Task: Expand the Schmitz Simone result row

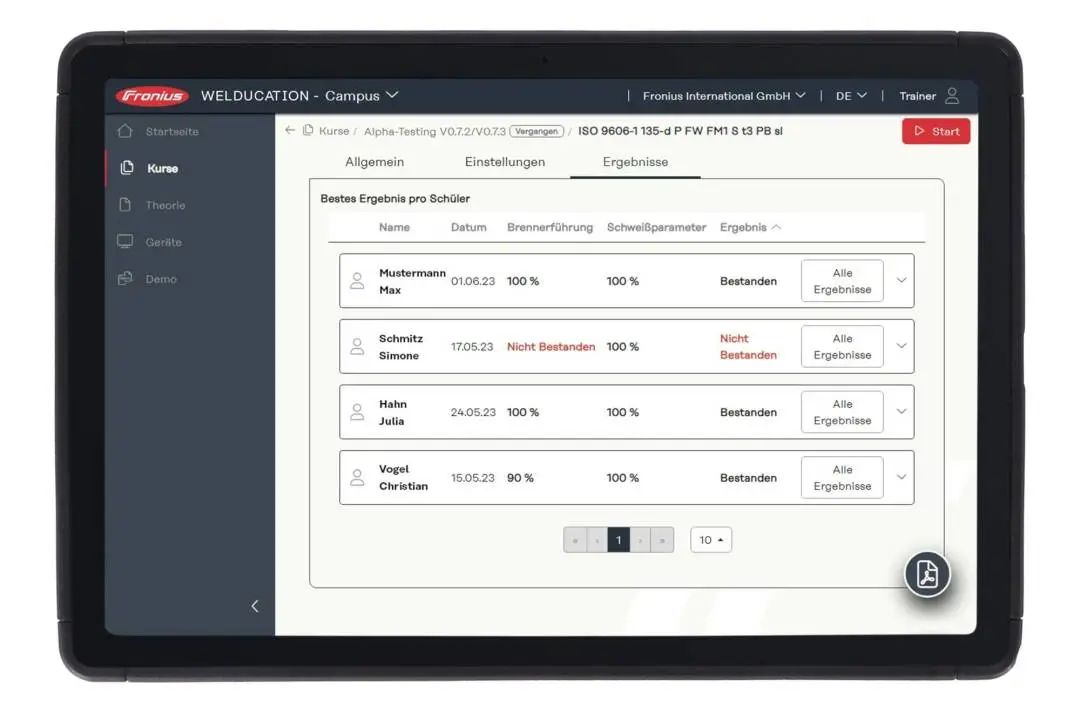Action: (901, 346)
